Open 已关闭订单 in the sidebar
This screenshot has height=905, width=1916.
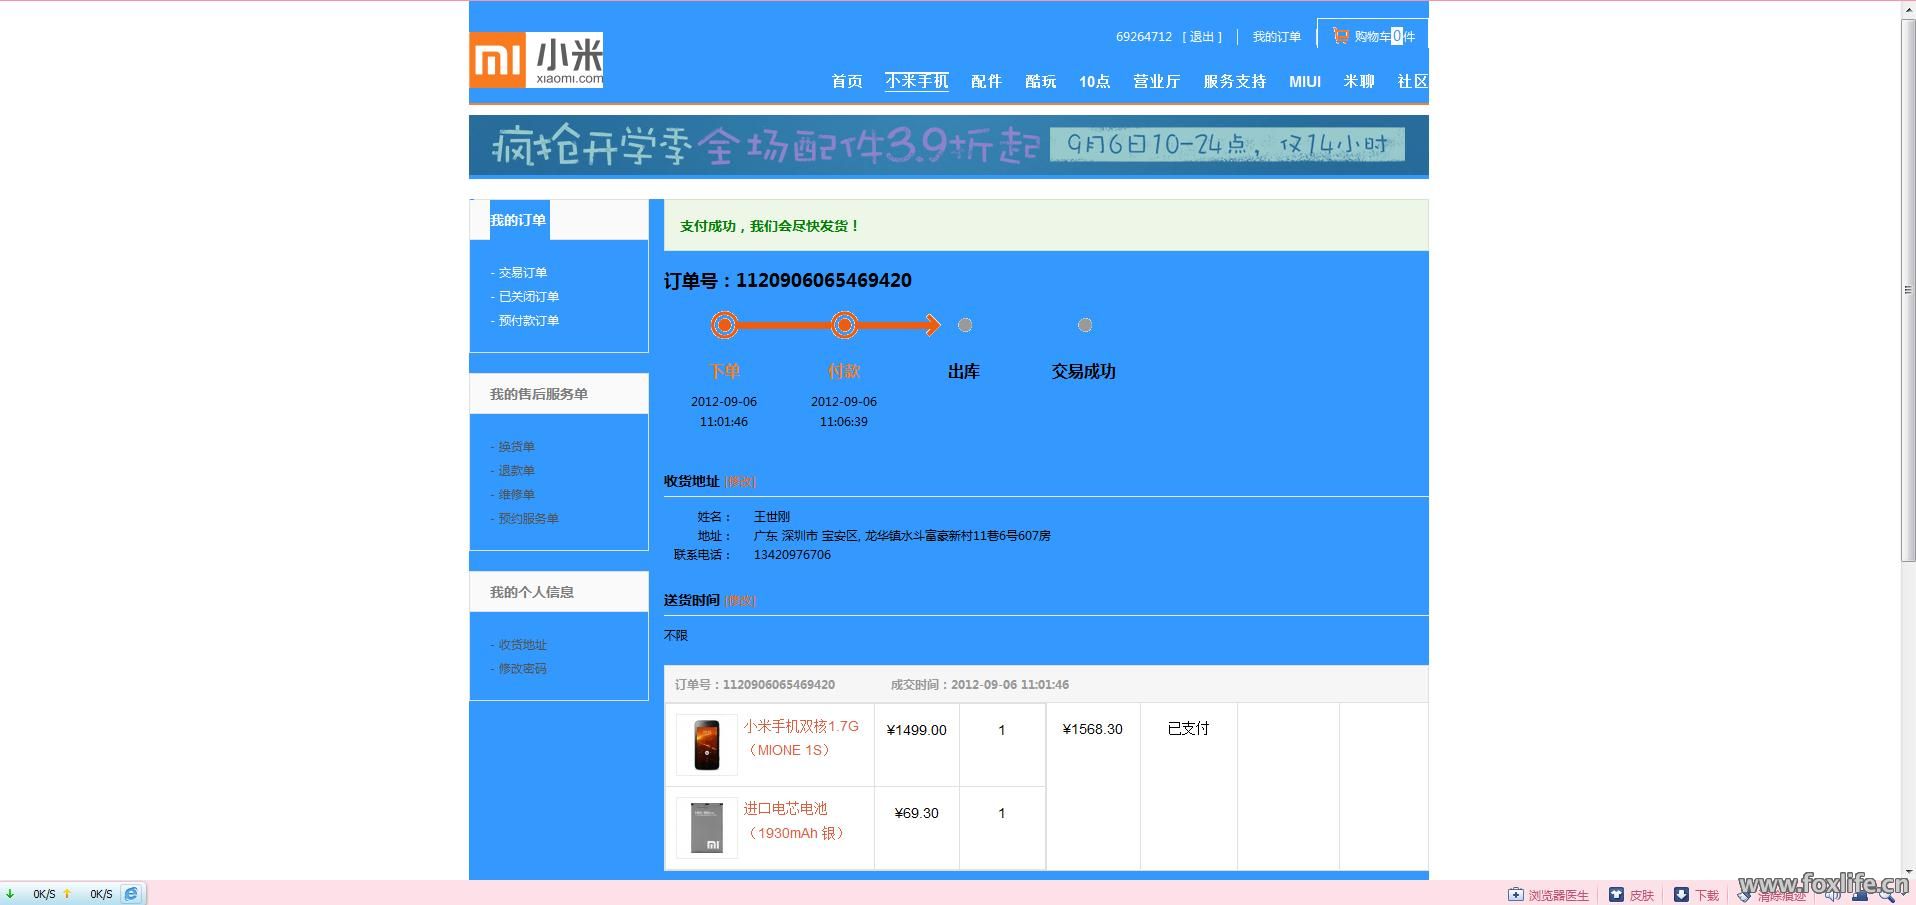pos(528,297)
